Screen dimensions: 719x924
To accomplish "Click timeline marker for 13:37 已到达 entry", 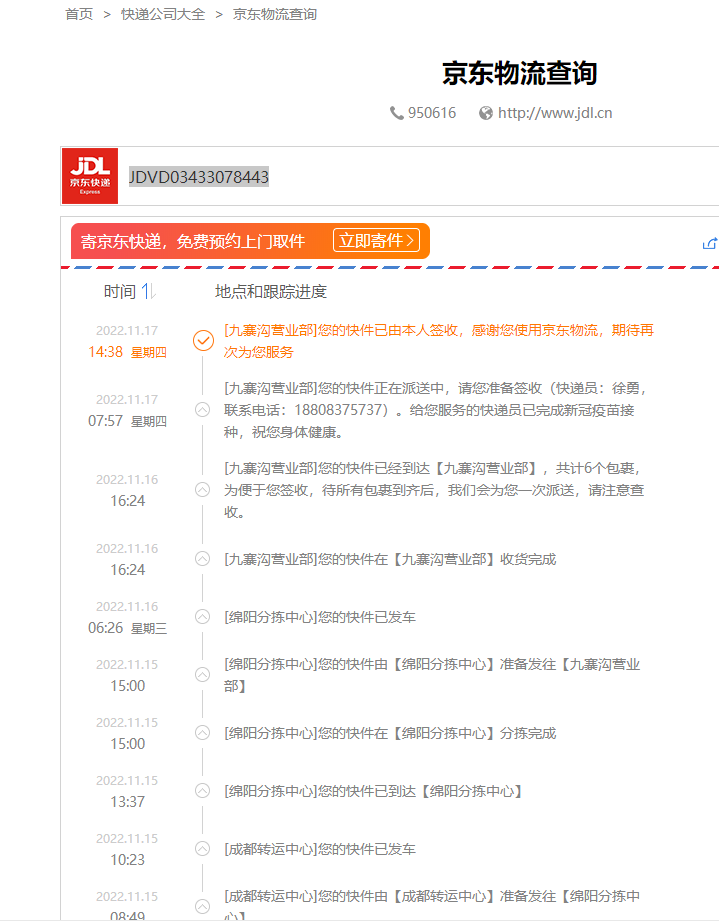I will [202, 790].
